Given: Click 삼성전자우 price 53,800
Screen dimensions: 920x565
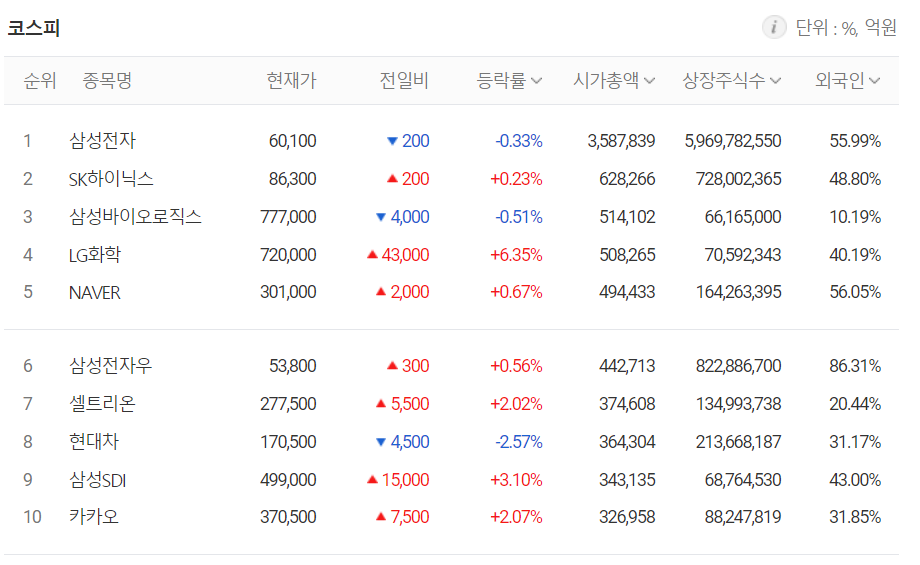Looking at the screenshot, I should (292, 366).
